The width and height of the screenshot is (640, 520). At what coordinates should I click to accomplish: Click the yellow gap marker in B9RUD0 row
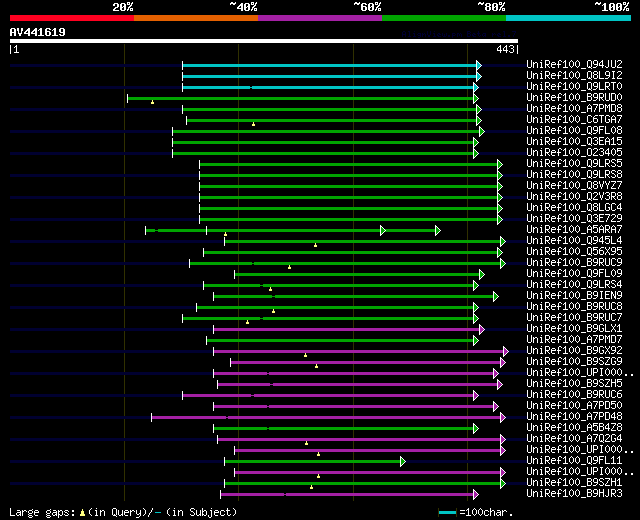152,102
